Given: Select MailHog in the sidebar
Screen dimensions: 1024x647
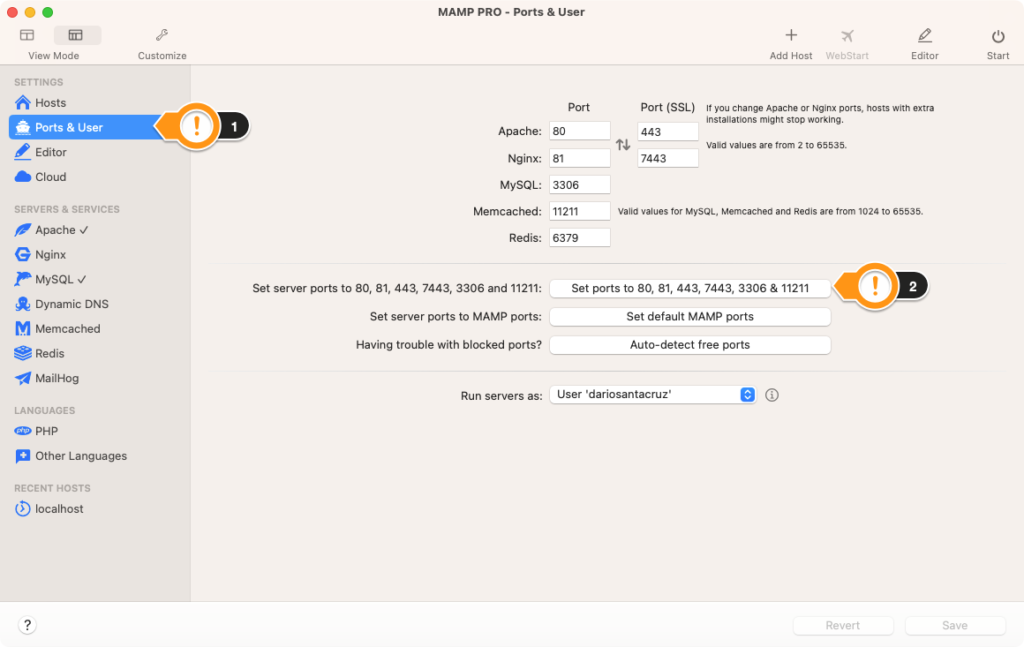Looking at the screenshot, I should pos(57,378).
